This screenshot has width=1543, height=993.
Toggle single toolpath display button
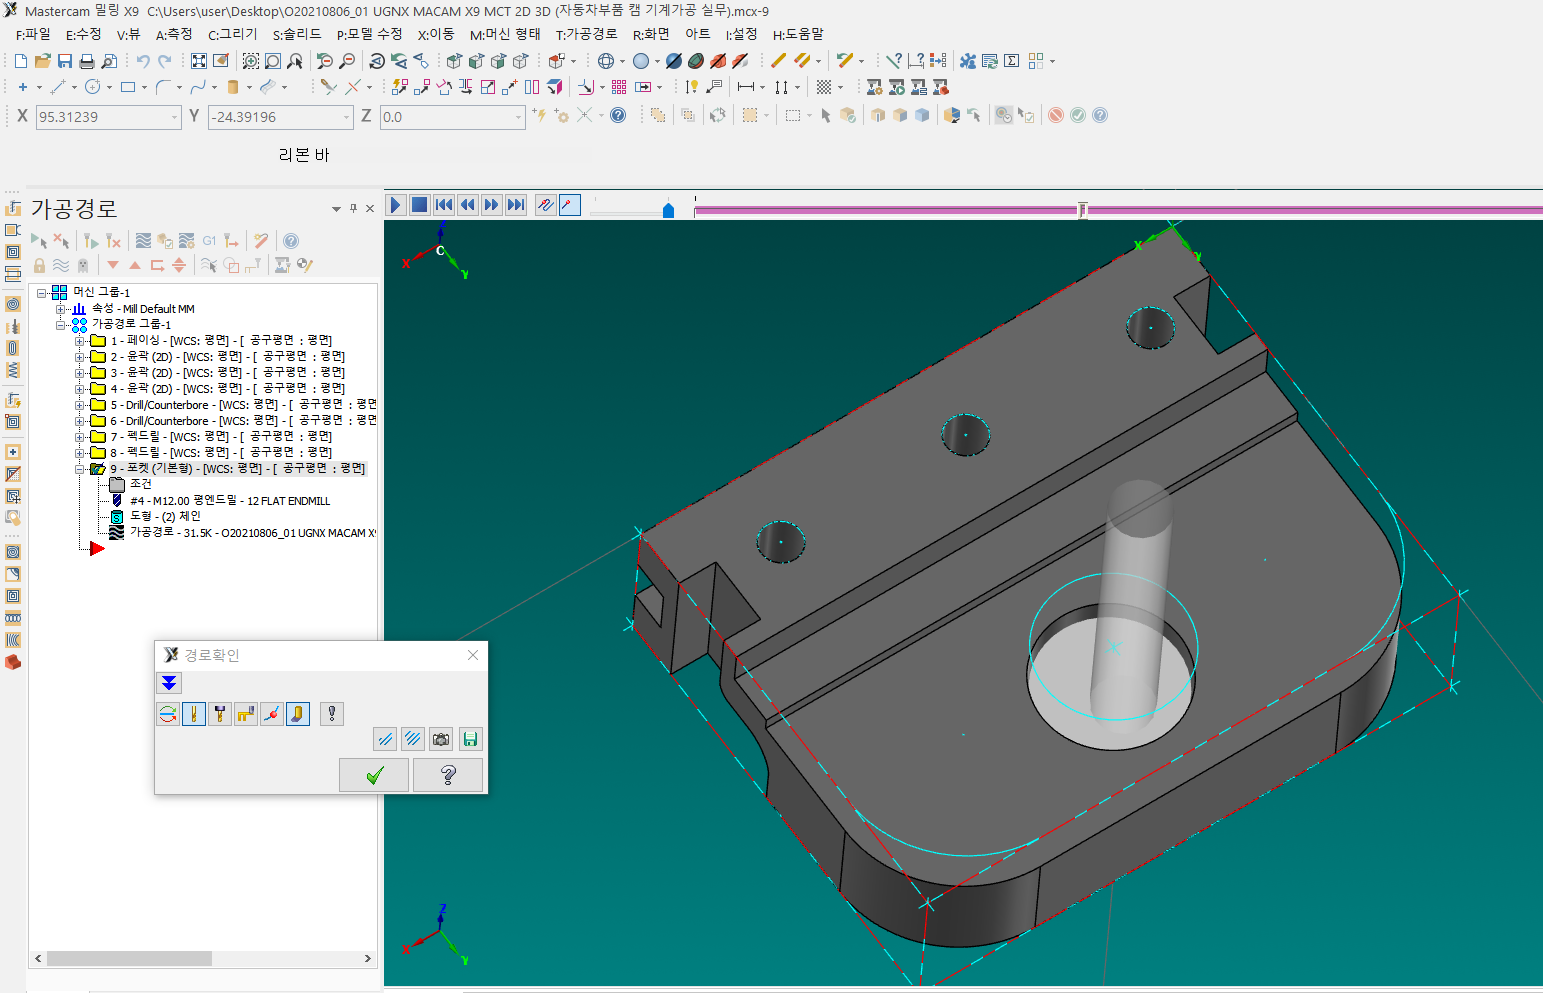(385, 739)
